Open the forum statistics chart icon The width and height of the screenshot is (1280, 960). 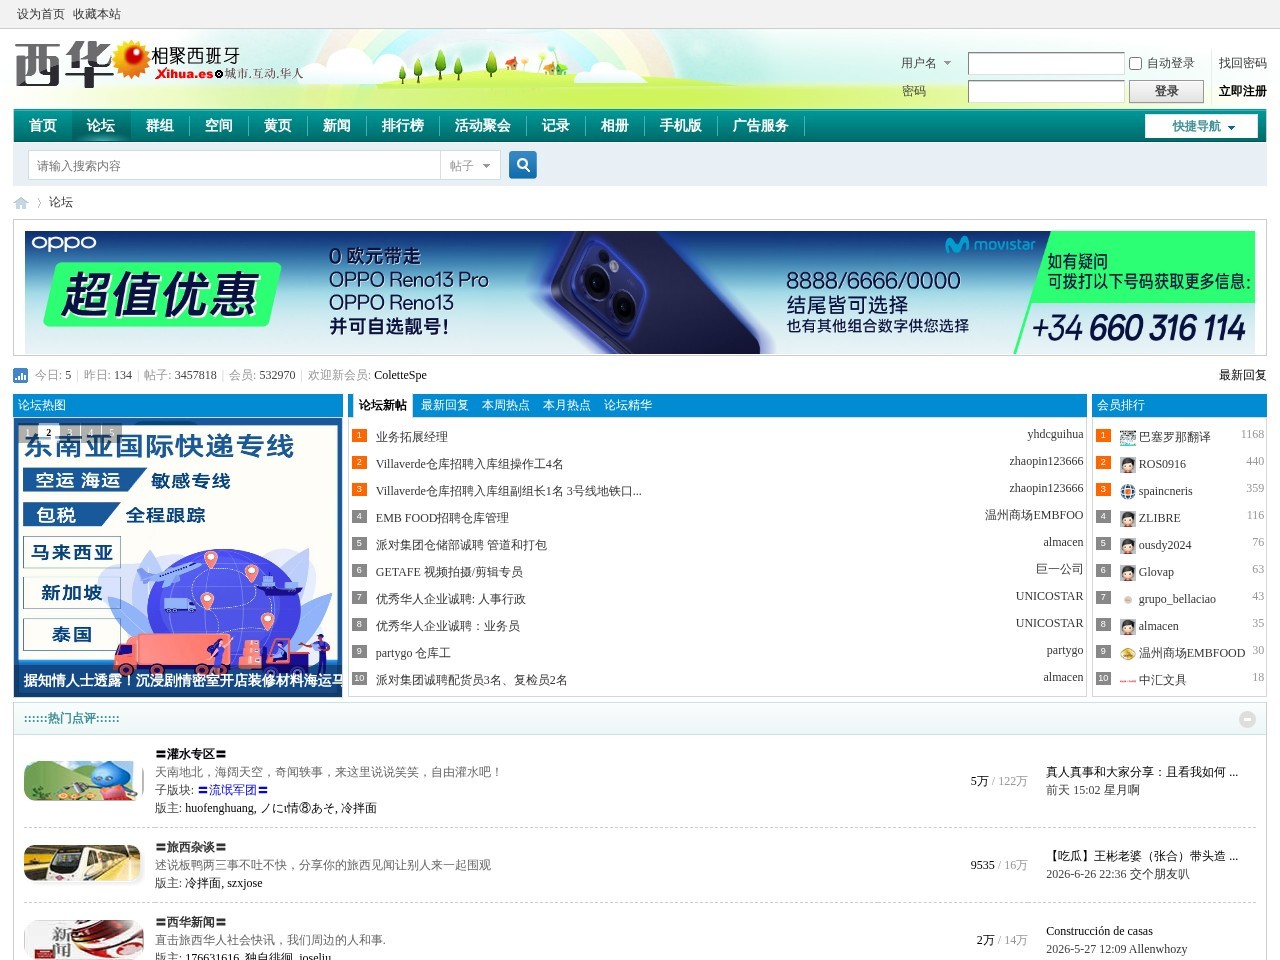20,375
